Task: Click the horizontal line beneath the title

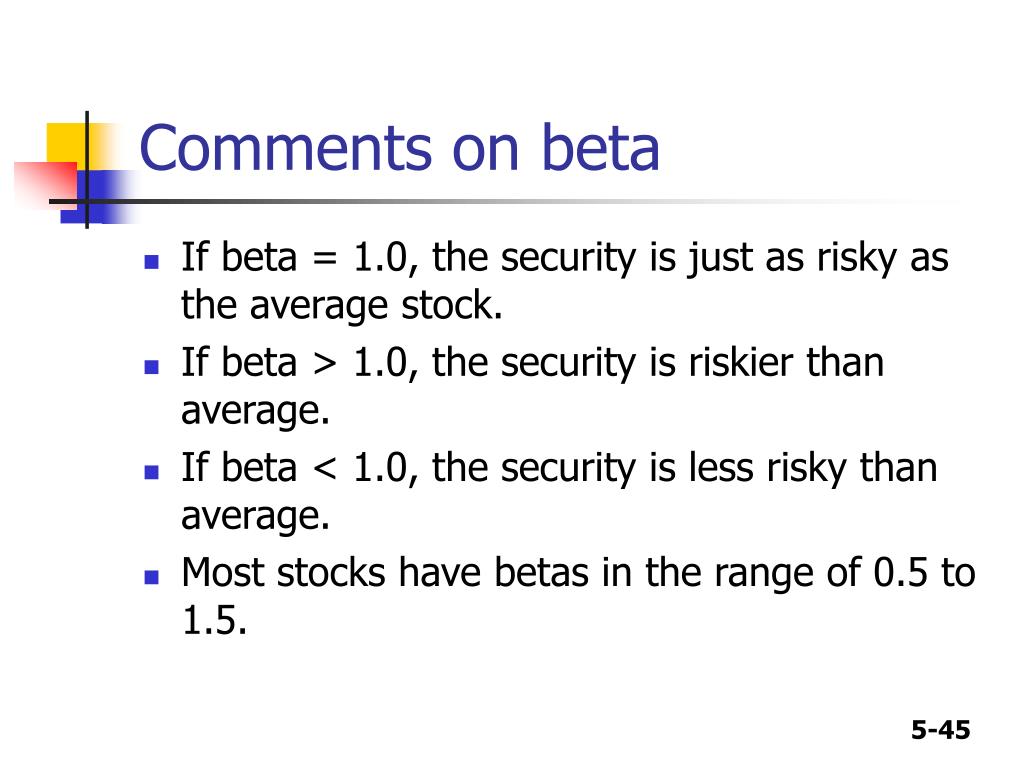Action: (496, 201)
